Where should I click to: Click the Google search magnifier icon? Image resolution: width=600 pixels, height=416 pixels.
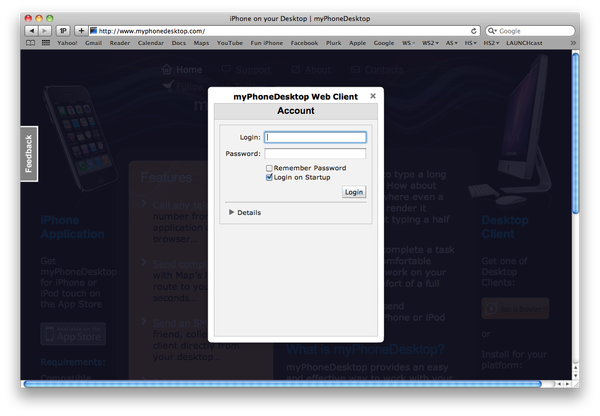click(x=492, y=31)
